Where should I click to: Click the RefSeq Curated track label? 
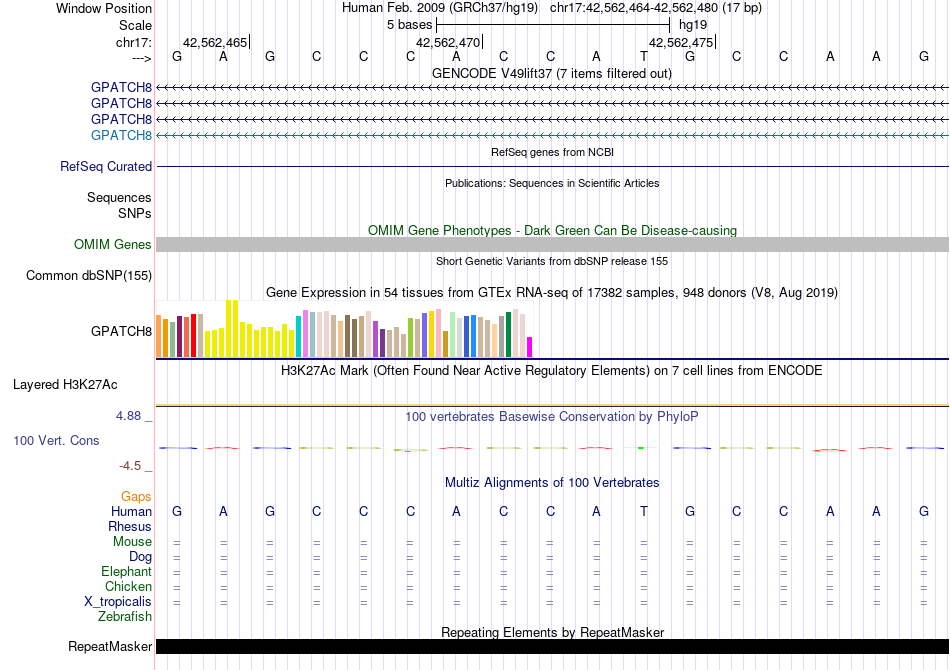pyautogui.click(x=106, y=167)
